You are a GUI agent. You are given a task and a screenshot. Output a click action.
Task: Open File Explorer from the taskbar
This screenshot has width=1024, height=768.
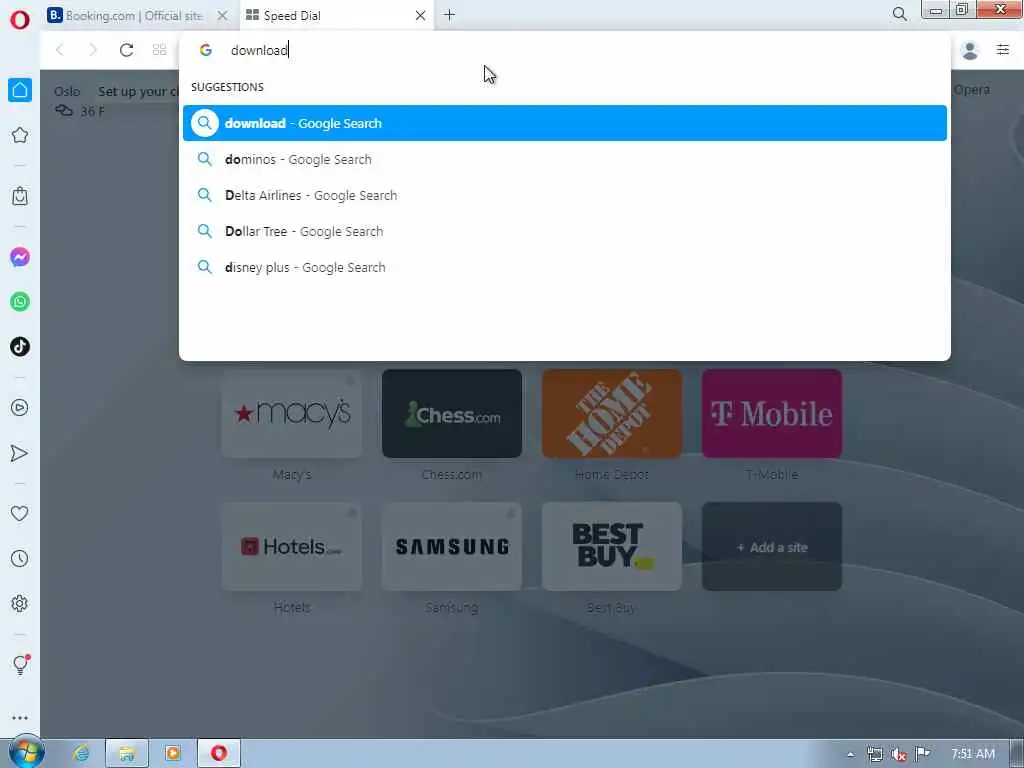127,753
